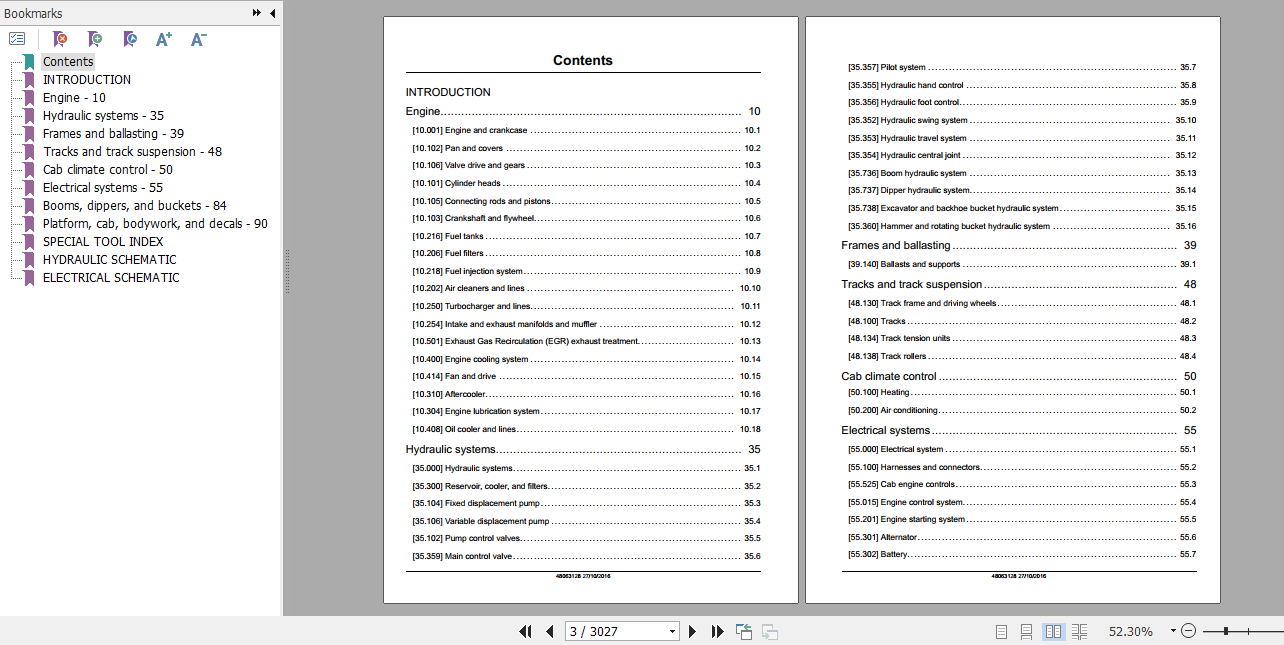Go to the next page

(692, 631)
